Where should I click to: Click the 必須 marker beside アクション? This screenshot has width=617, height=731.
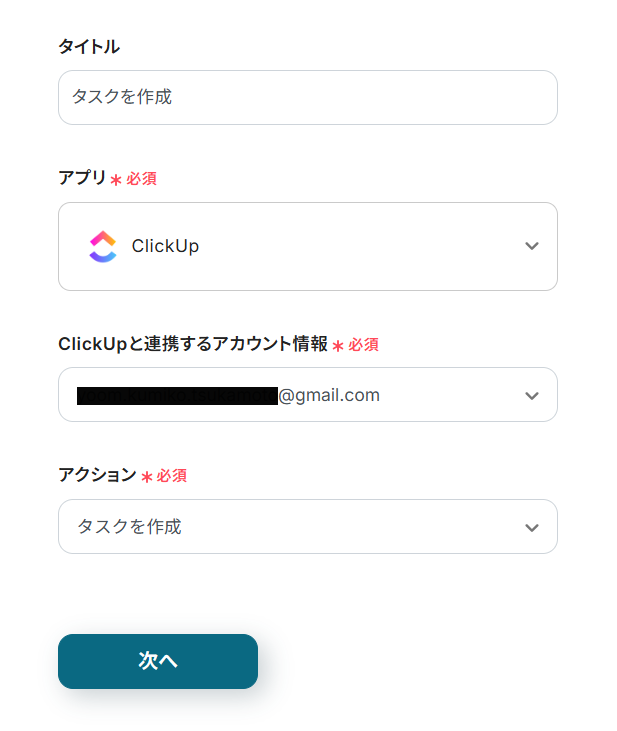point(171,476)
